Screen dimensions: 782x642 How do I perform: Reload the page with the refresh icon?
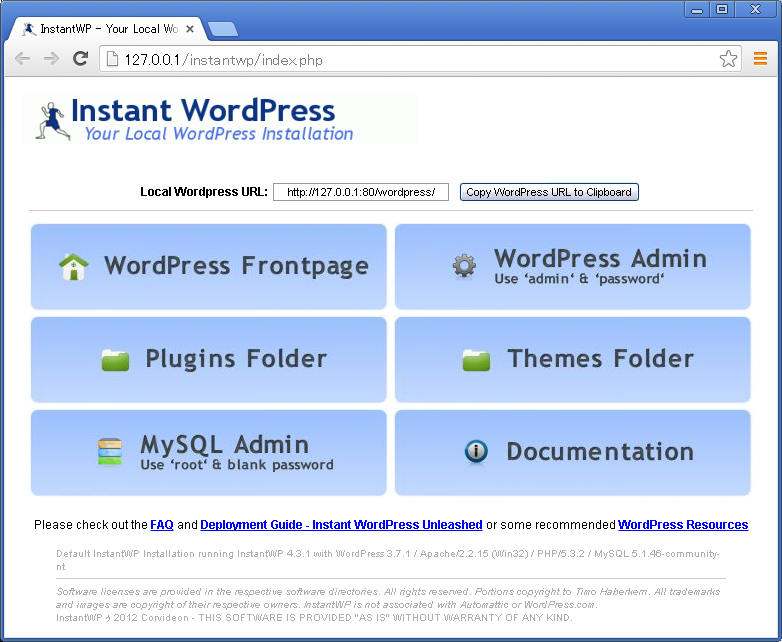80,59
